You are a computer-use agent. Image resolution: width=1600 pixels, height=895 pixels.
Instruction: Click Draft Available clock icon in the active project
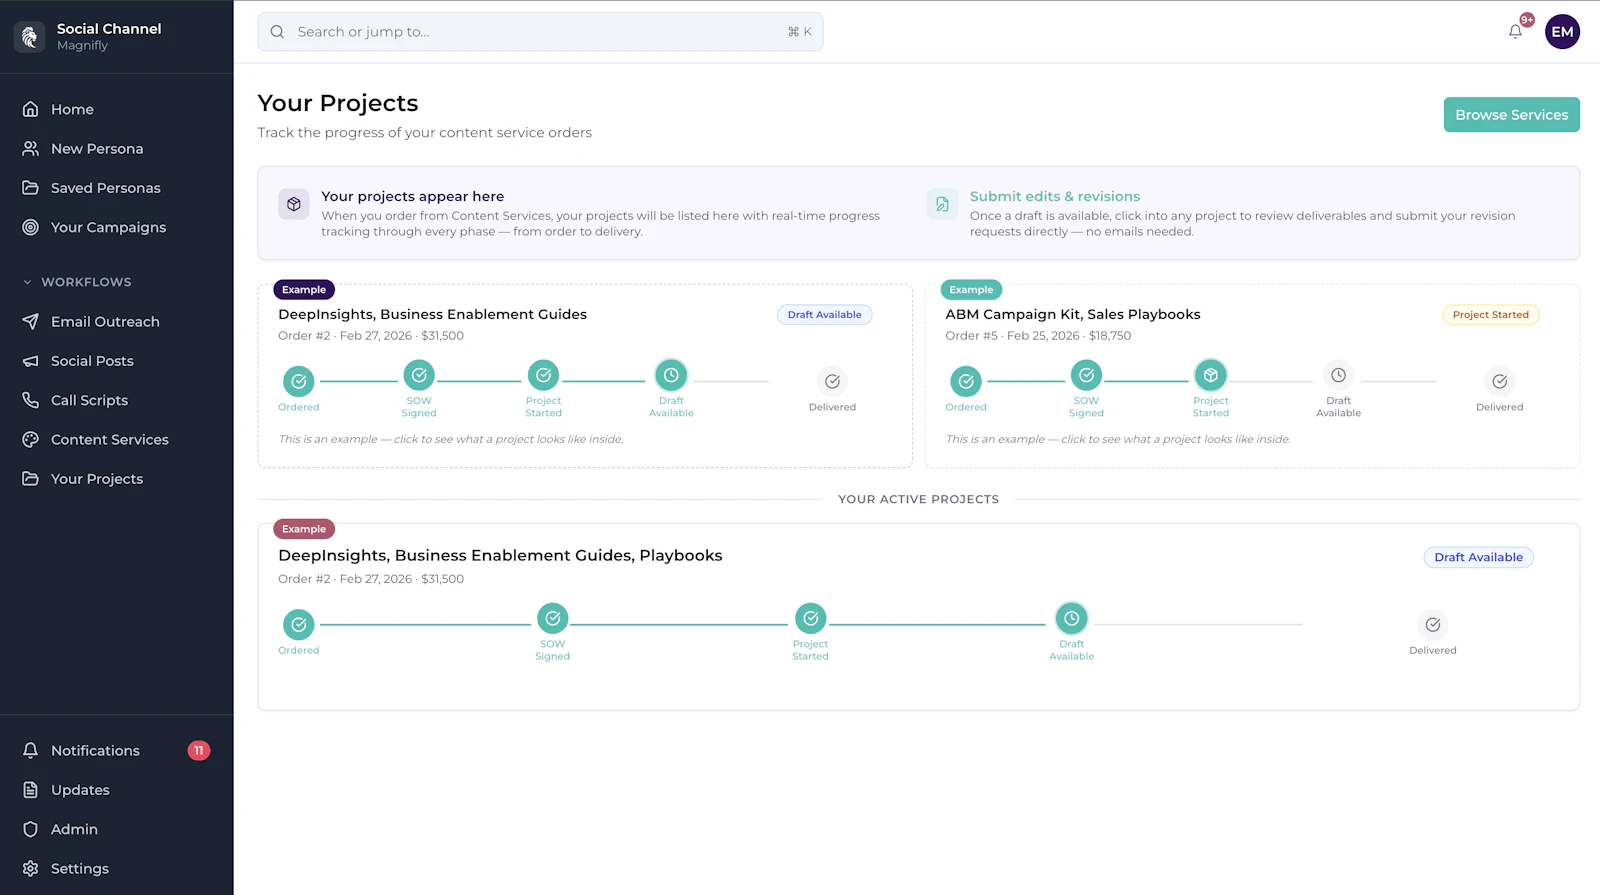[1071, 618]
